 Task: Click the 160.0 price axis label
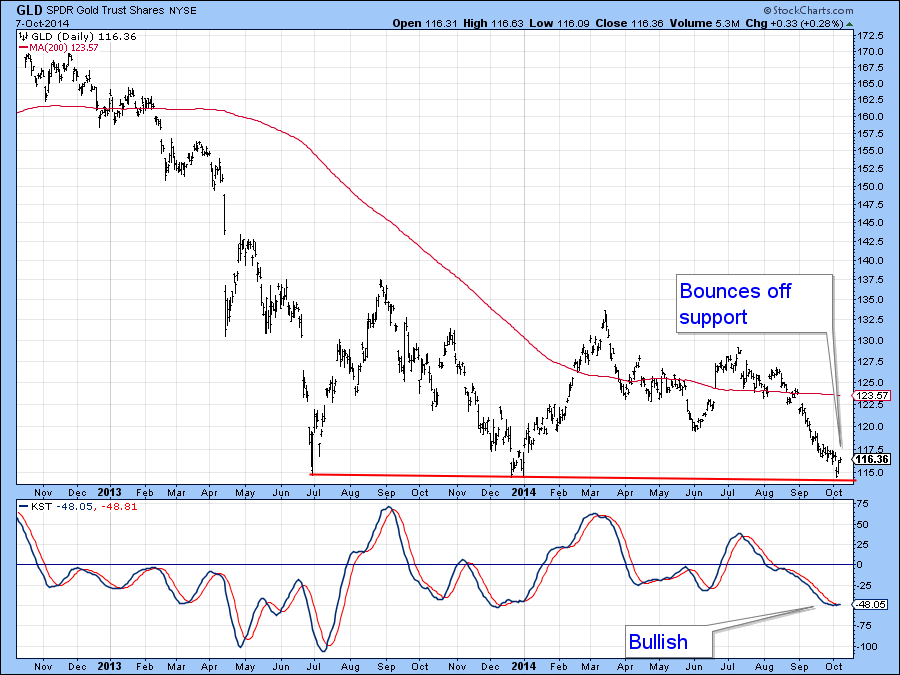coord(871,117)
